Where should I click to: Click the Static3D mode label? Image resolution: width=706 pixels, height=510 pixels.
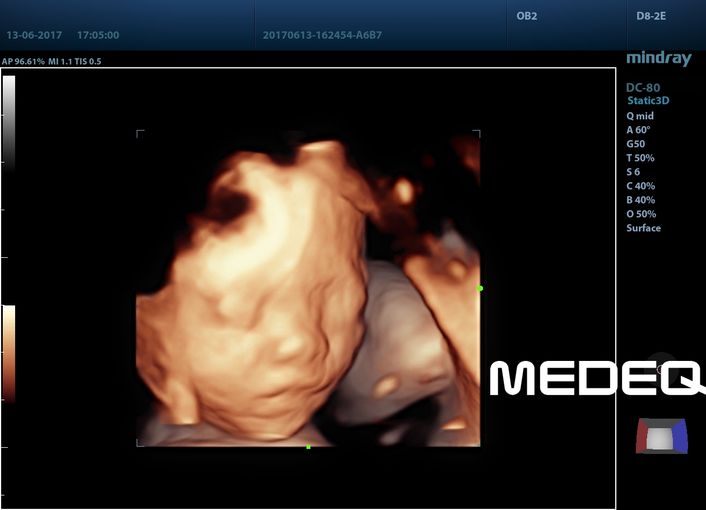pos(650,101)
